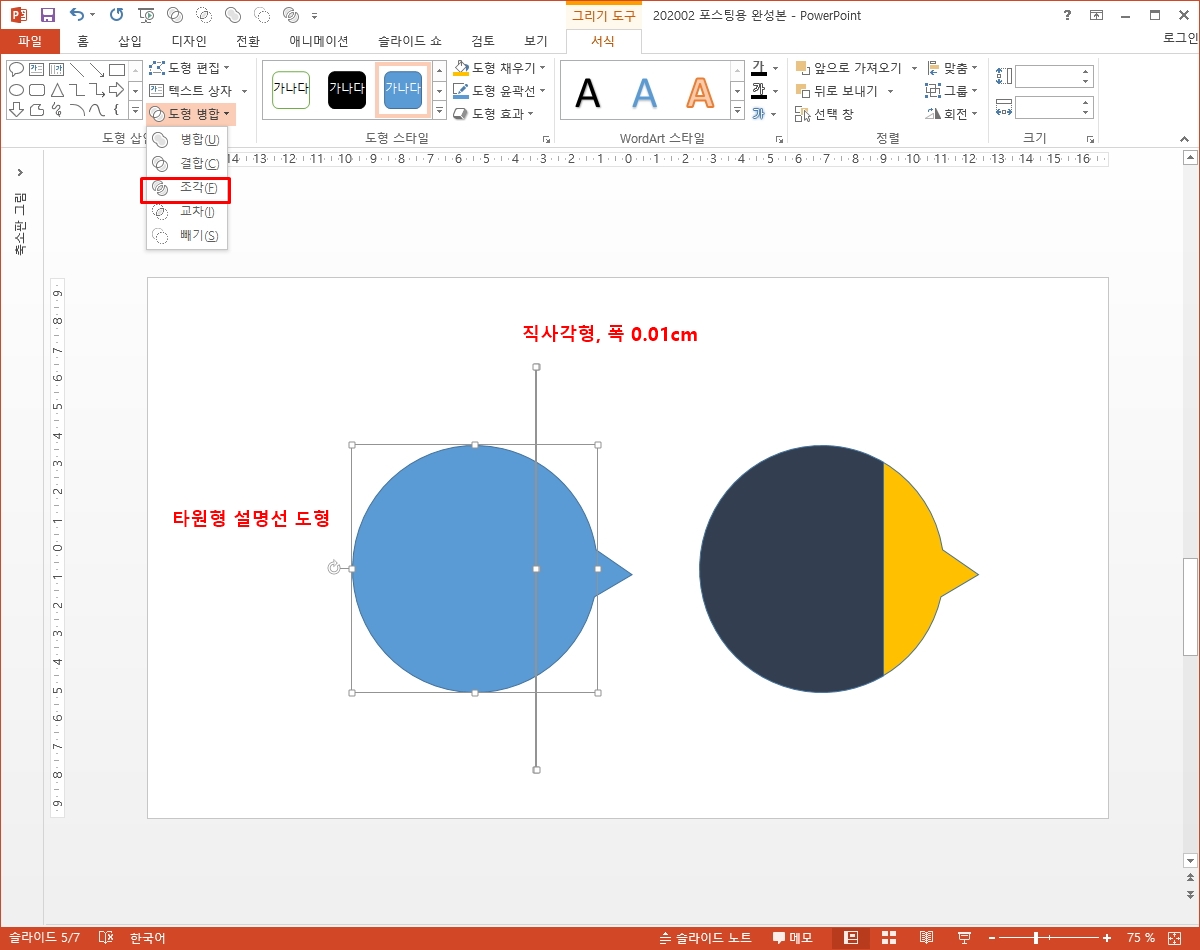Open the Insert (삽입) tab
1200x950 pixels.
pos(130,41)
